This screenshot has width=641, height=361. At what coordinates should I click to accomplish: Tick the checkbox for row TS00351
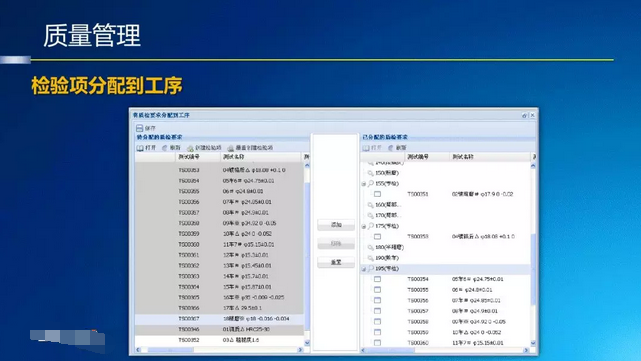coord(377,194)
